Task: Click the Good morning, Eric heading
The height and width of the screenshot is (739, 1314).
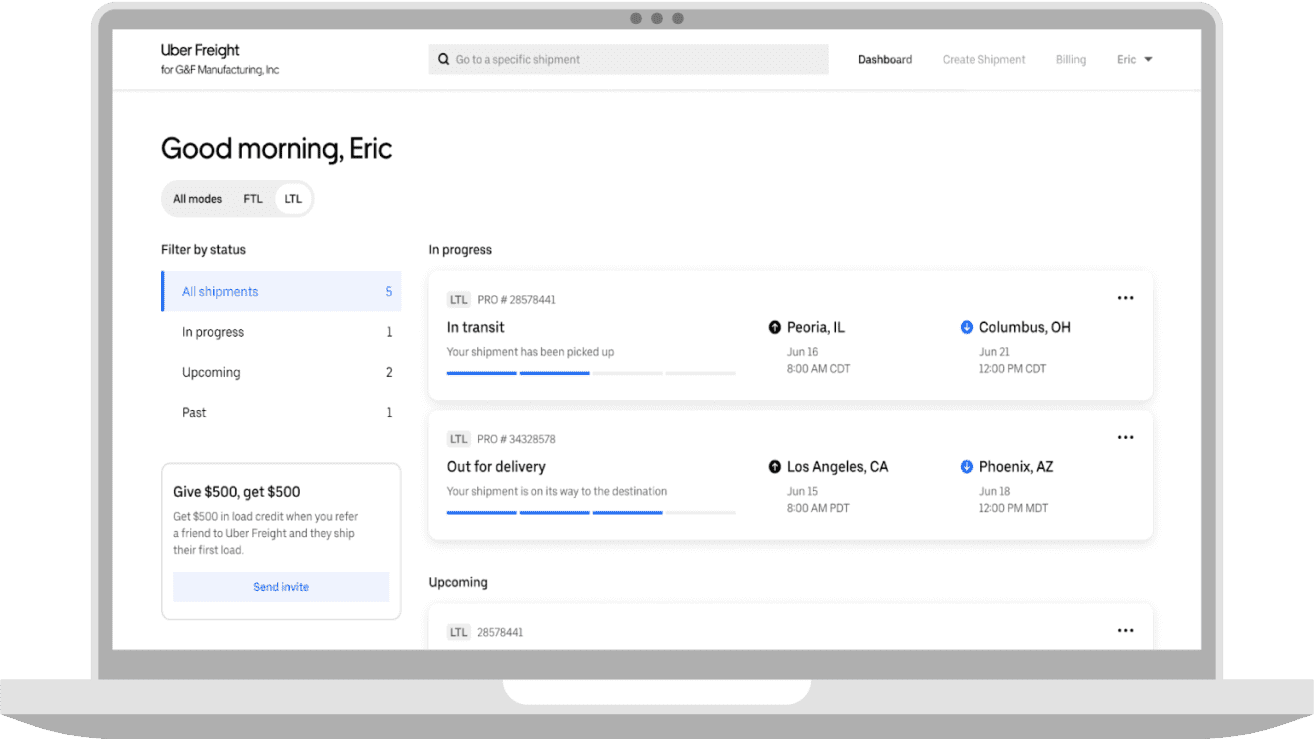Action: pos(277,149)
